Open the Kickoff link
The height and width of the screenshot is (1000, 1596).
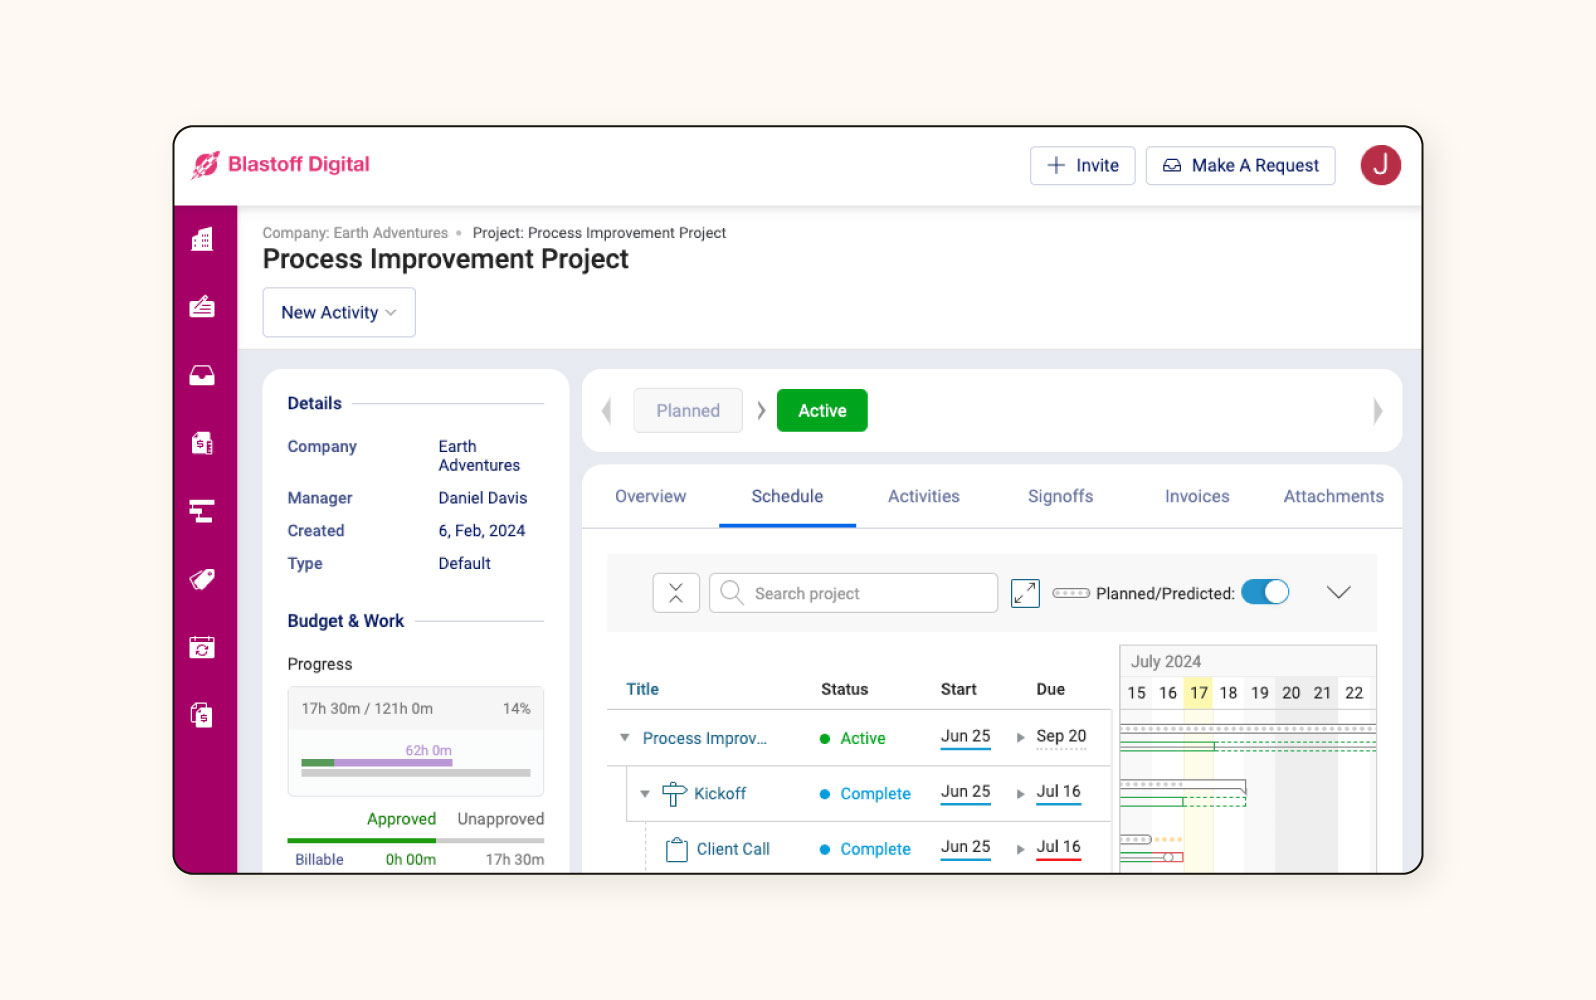click(x=720, y=793)
